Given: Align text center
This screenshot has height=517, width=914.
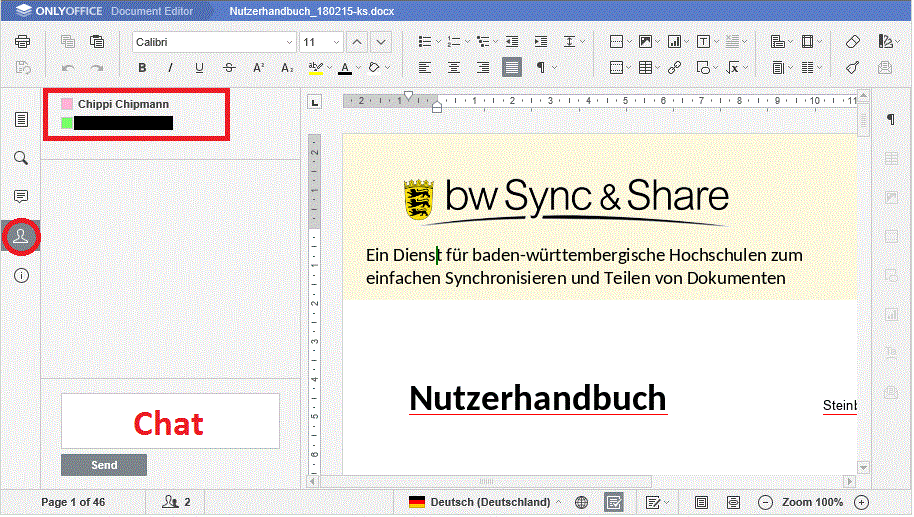Looking at the screenshot, I should point(454,68).
